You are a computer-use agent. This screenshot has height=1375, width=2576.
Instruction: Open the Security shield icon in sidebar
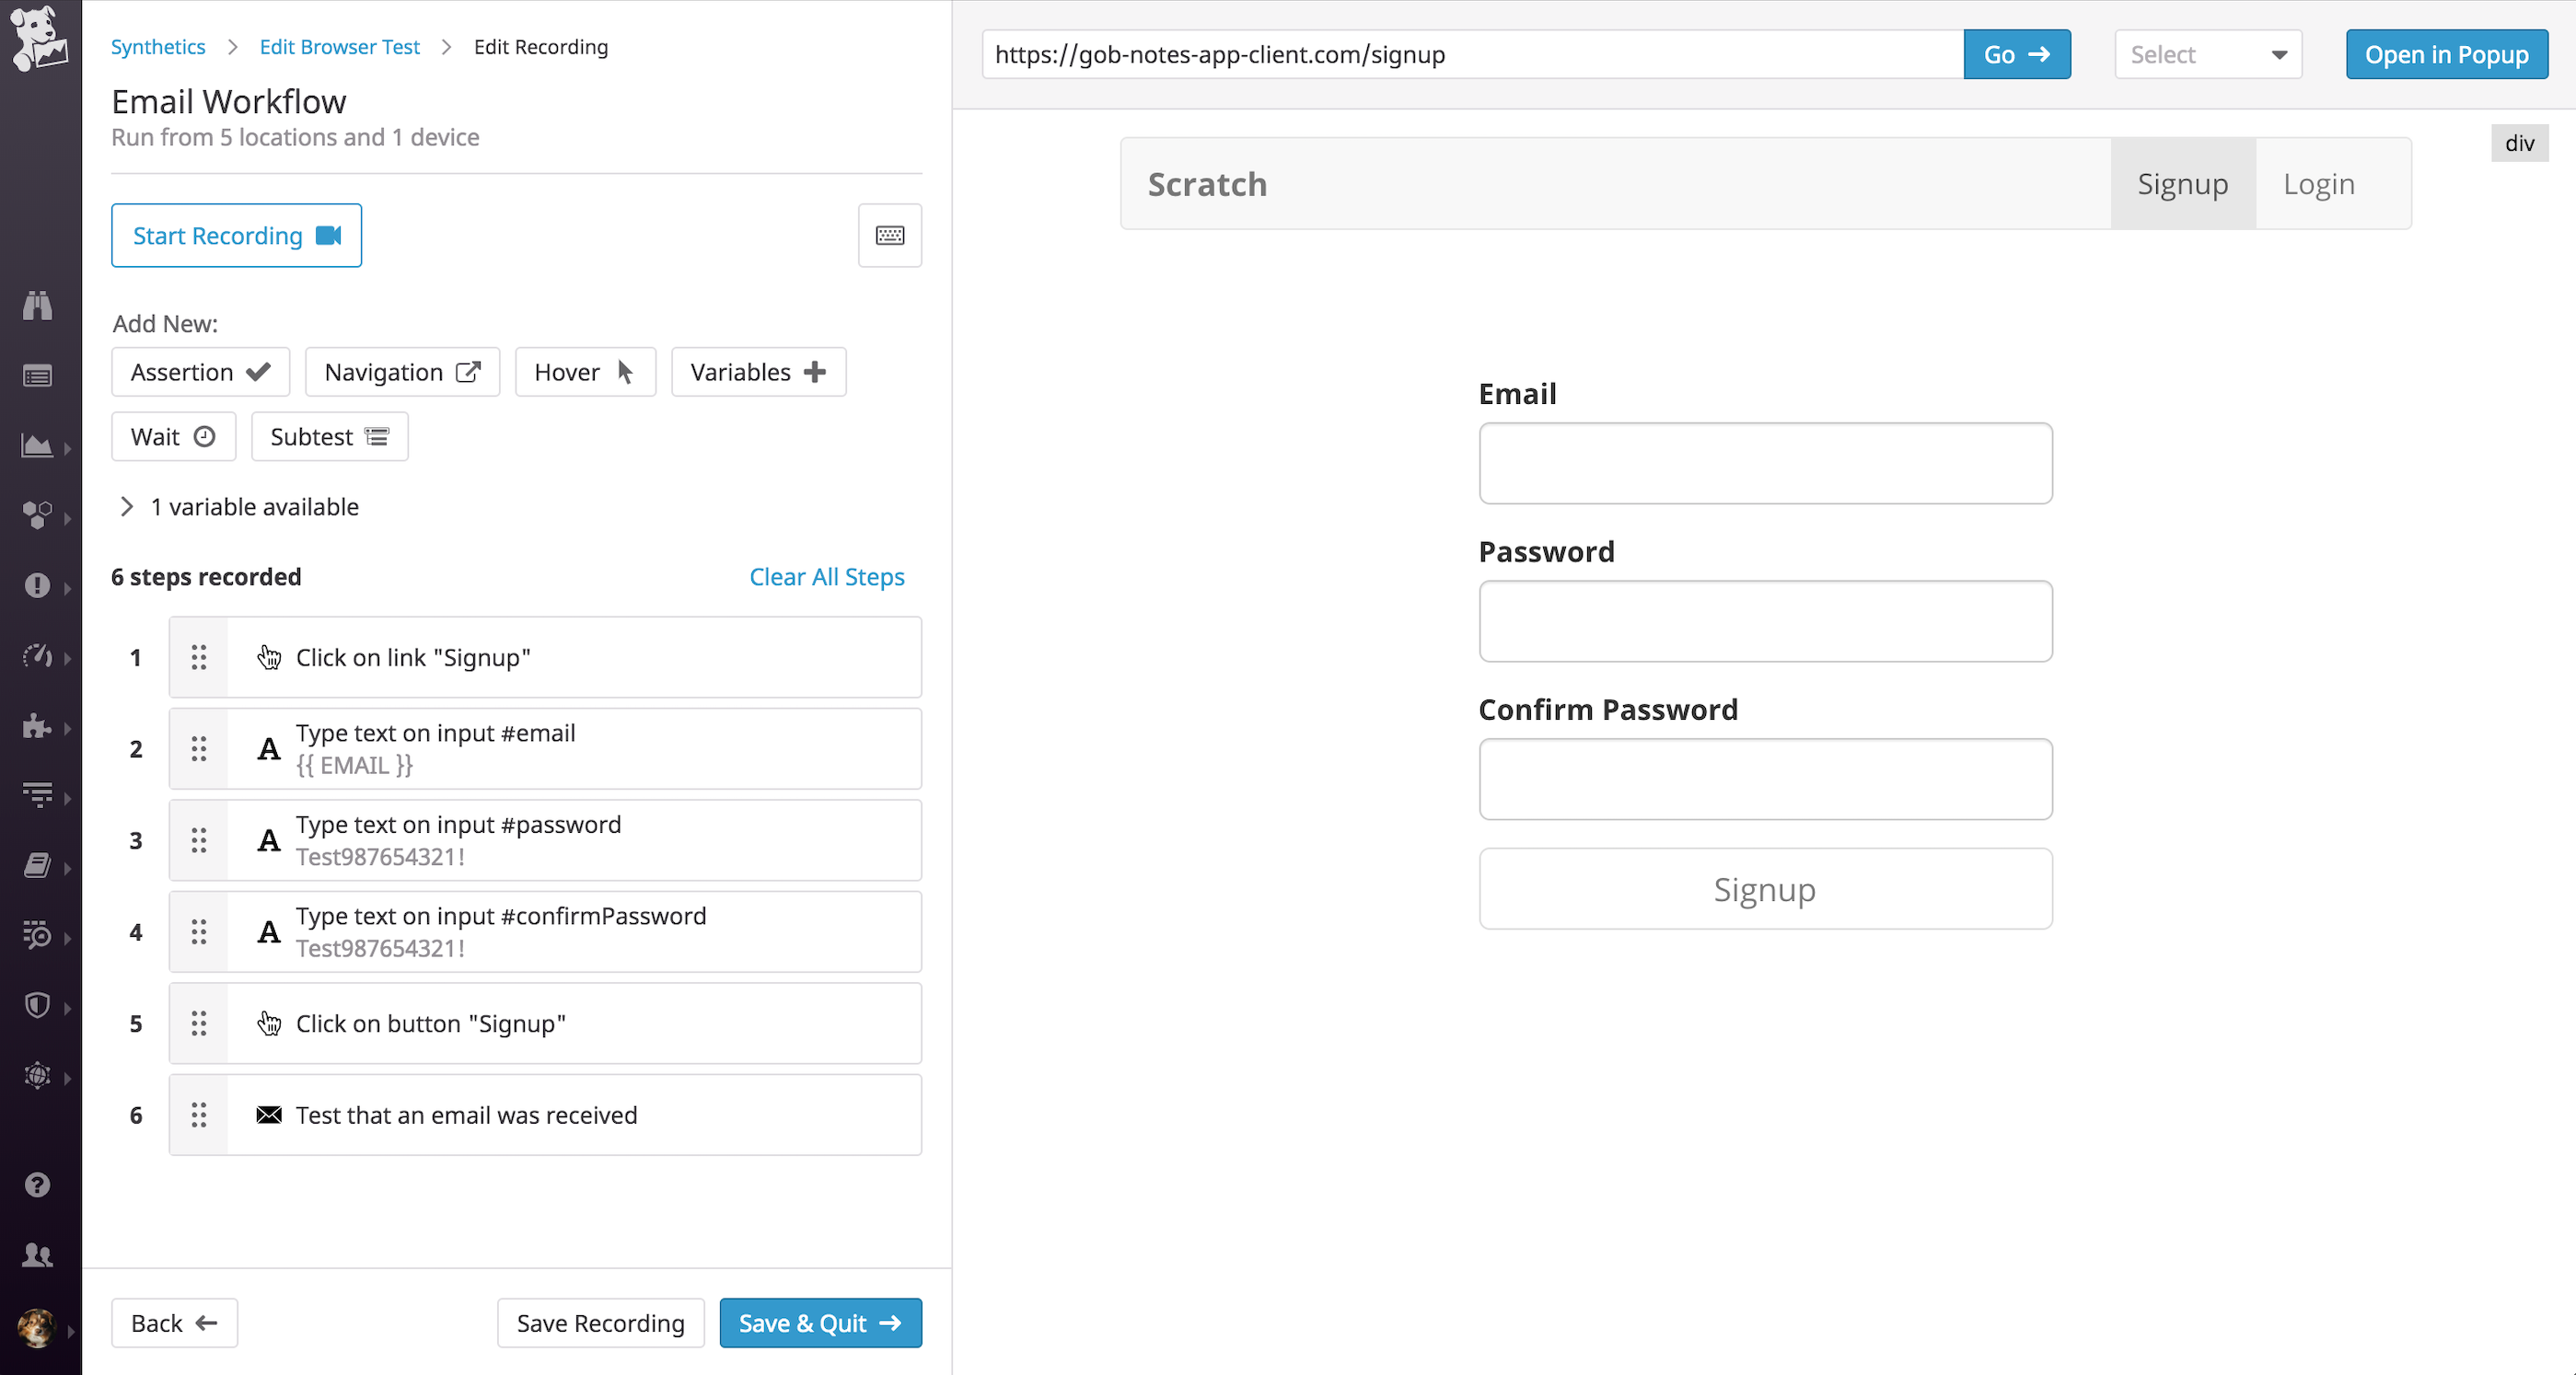[x=36, y=1006]
